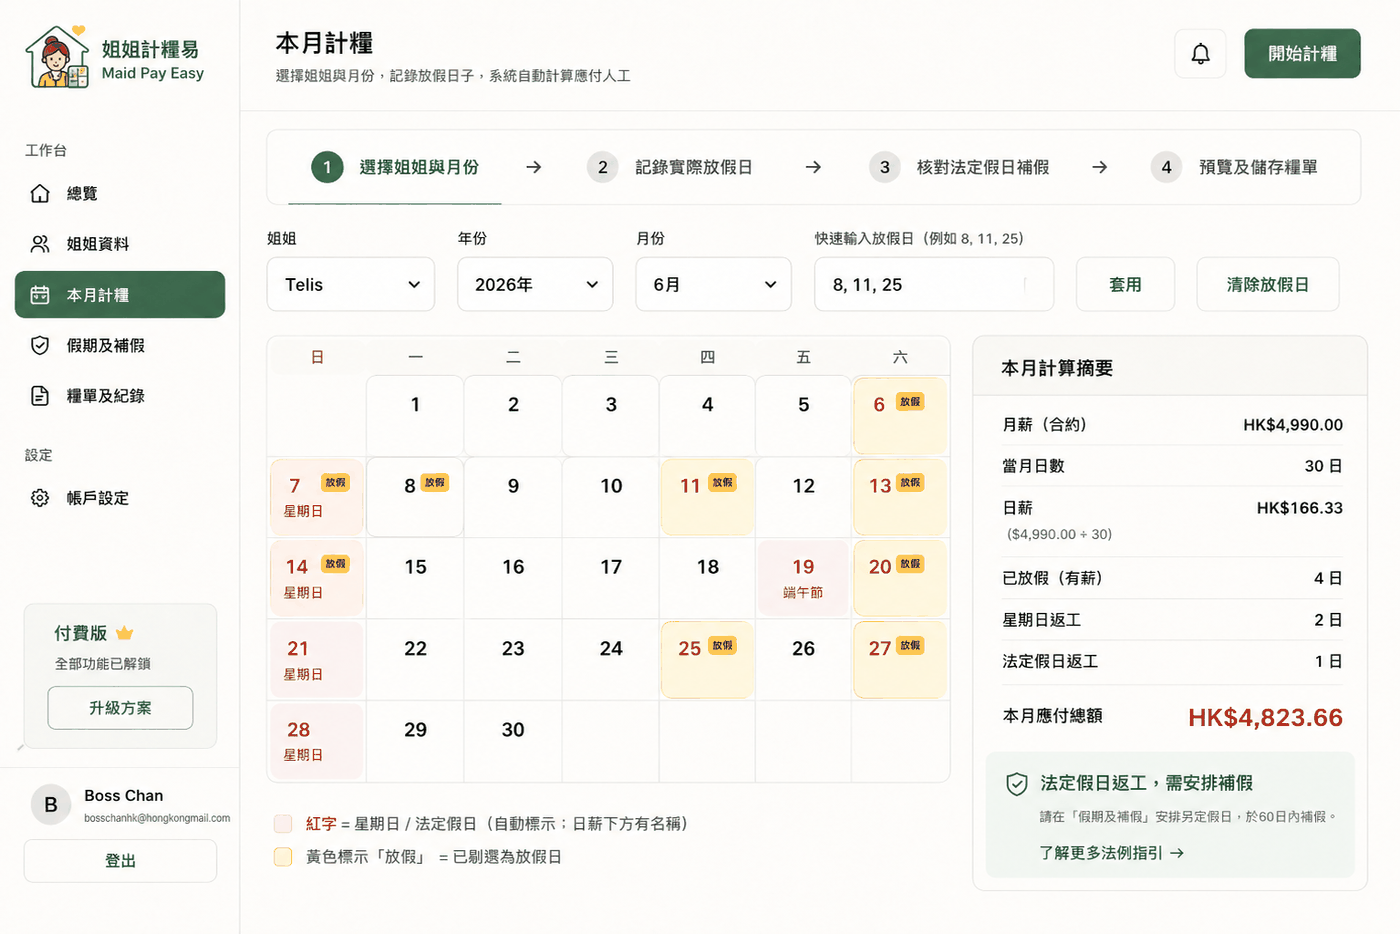Click the HK$166.33 daily wage value
Viewport: 1400px width, 934px height.
click(1299, 508)
